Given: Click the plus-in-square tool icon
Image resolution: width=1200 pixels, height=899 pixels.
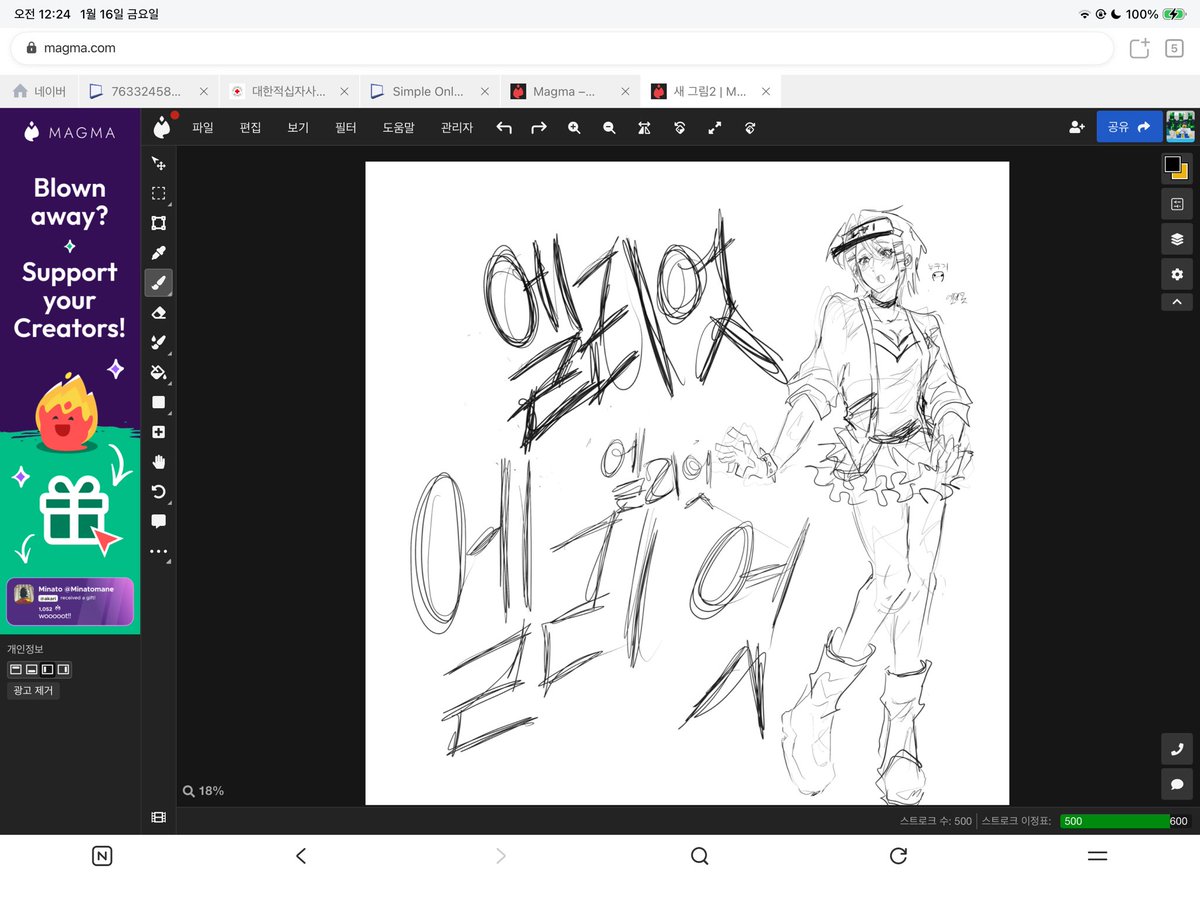Looking at the screenshot, I should (x=158, y=432).
